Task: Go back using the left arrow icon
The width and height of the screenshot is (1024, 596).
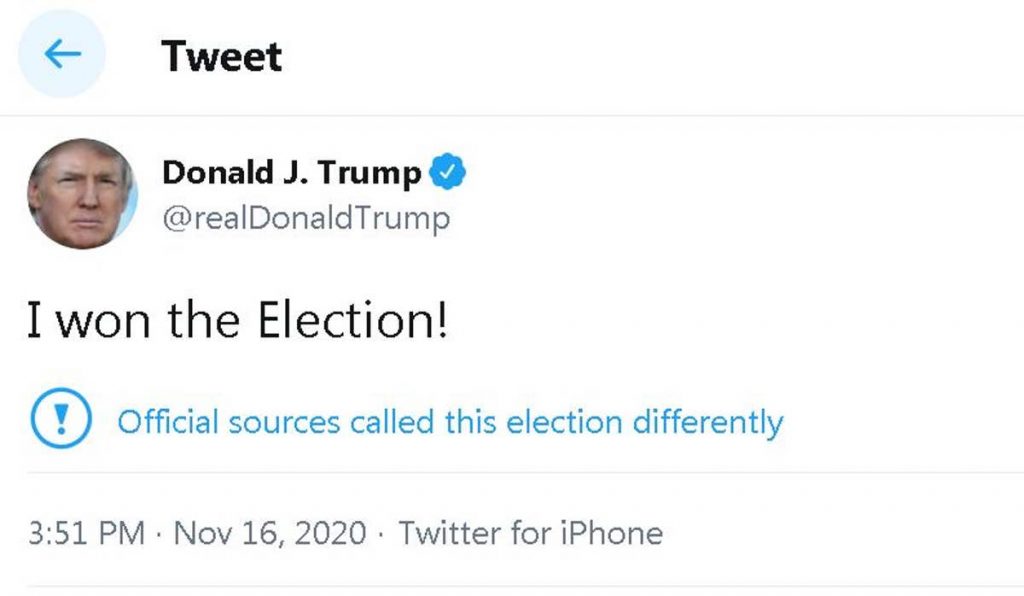Action: pyautogui.click(x=62, y=55)
